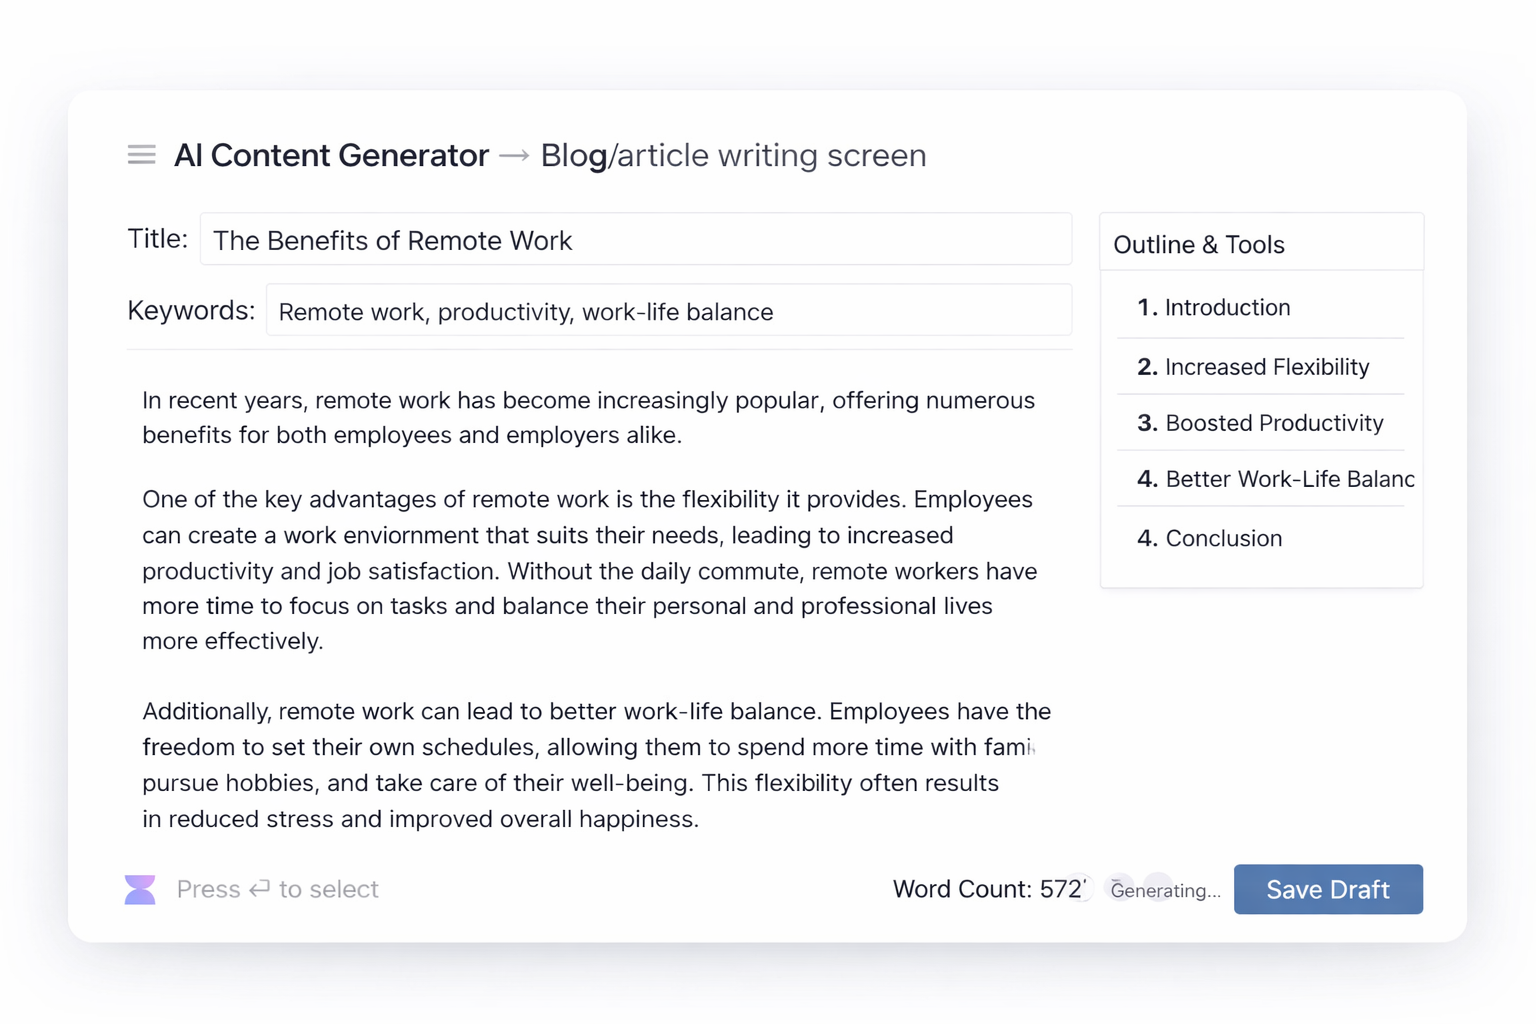The width and height of the screenshot is (1536, 1024).
Task: Click the Press-to-select prompt
Action: click(x=277, y=889)
